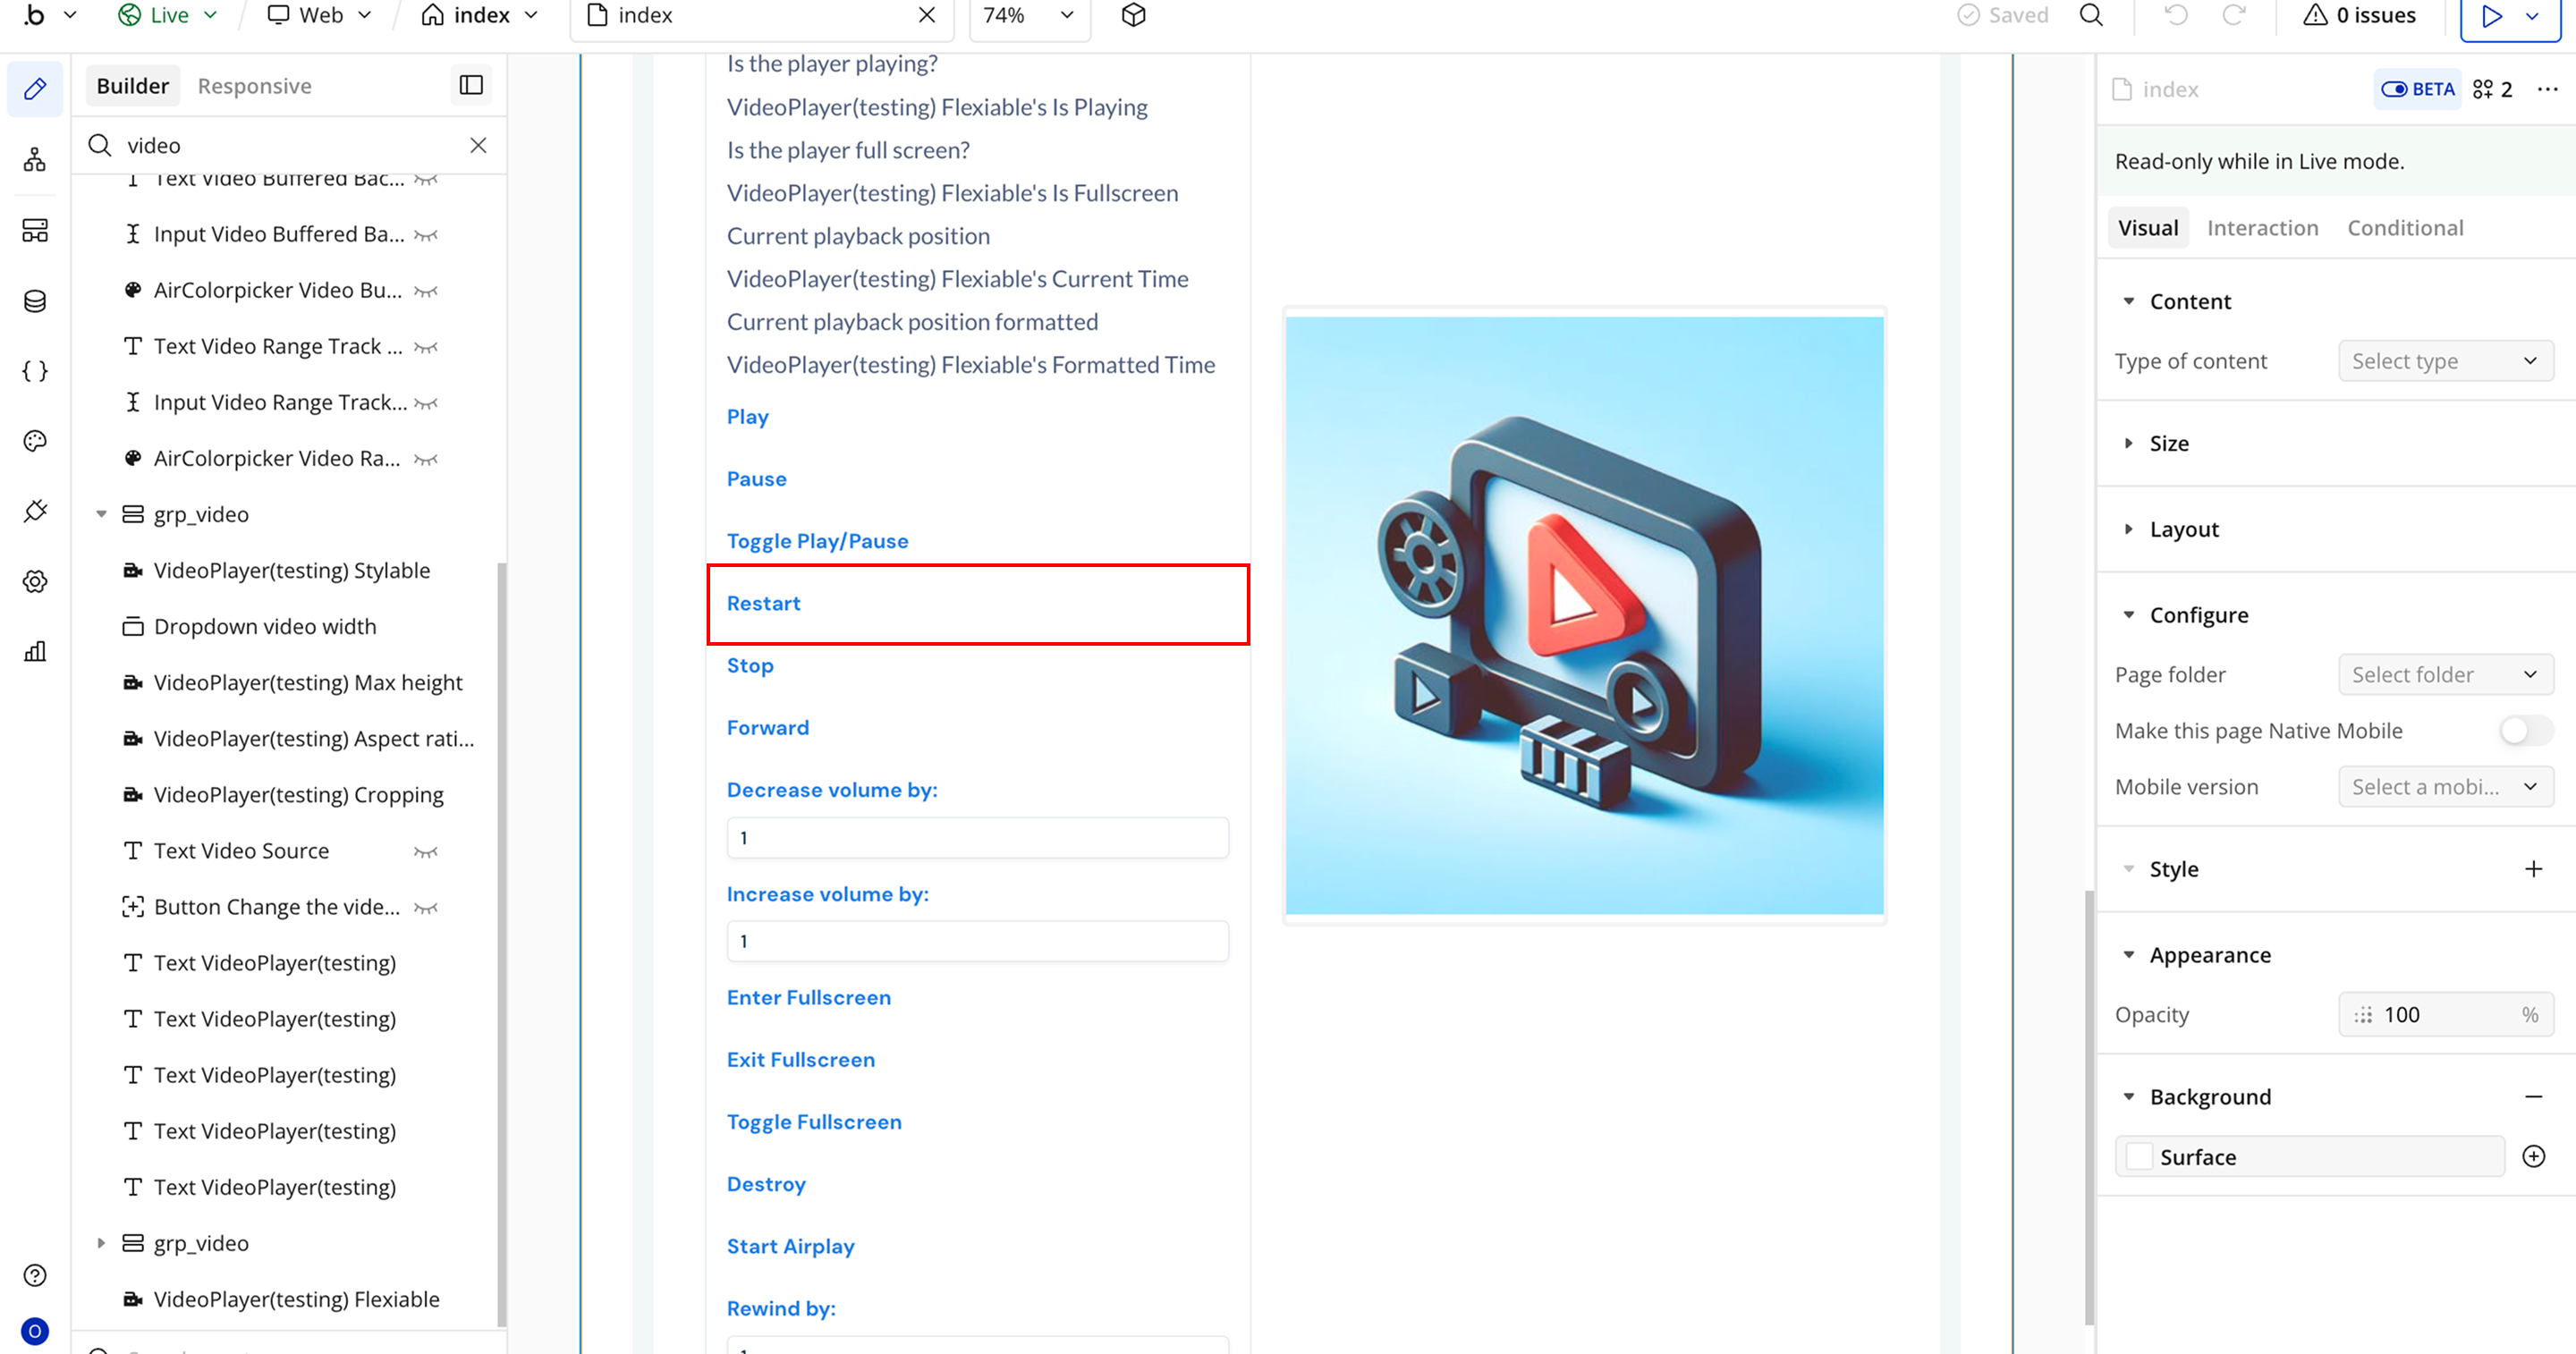Show hidden Text Video Source element
The height and width of the screenshot is (1354, 2576).
click(x=426, y=852)
